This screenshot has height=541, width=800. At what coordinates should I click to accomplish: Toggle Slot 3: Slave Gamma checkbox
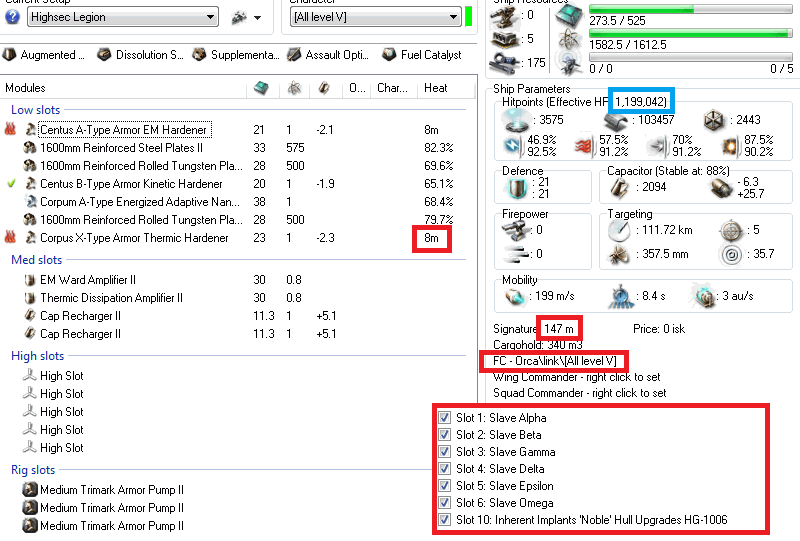[444, 452]
